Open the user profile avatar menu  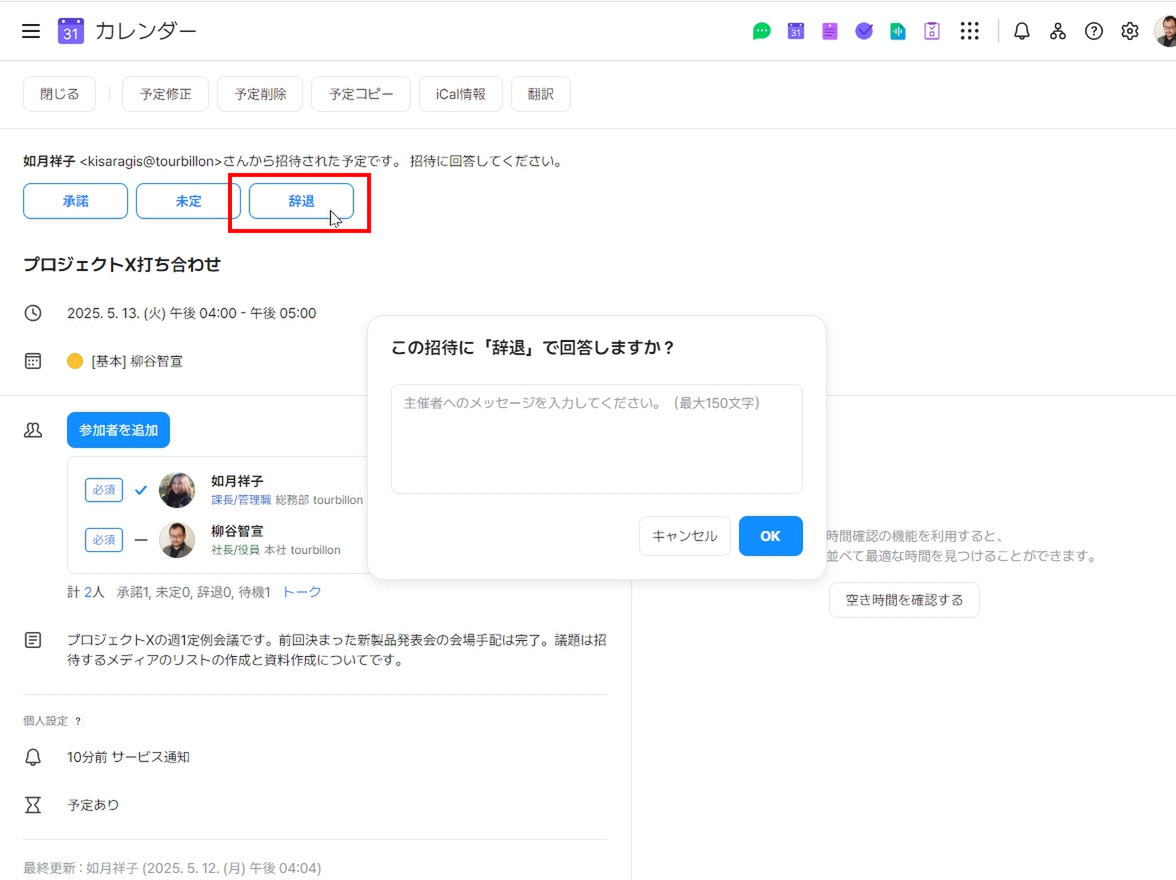(1165, 31)
